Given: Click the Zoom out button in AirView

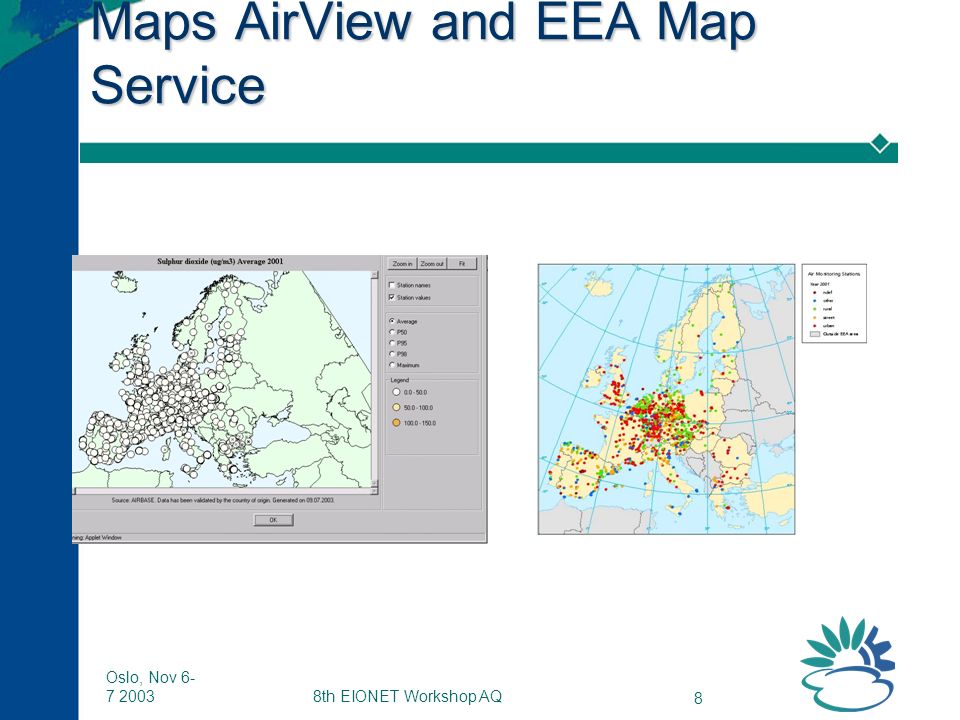Looking at the screenshot, I should click(x=432, y=264).
